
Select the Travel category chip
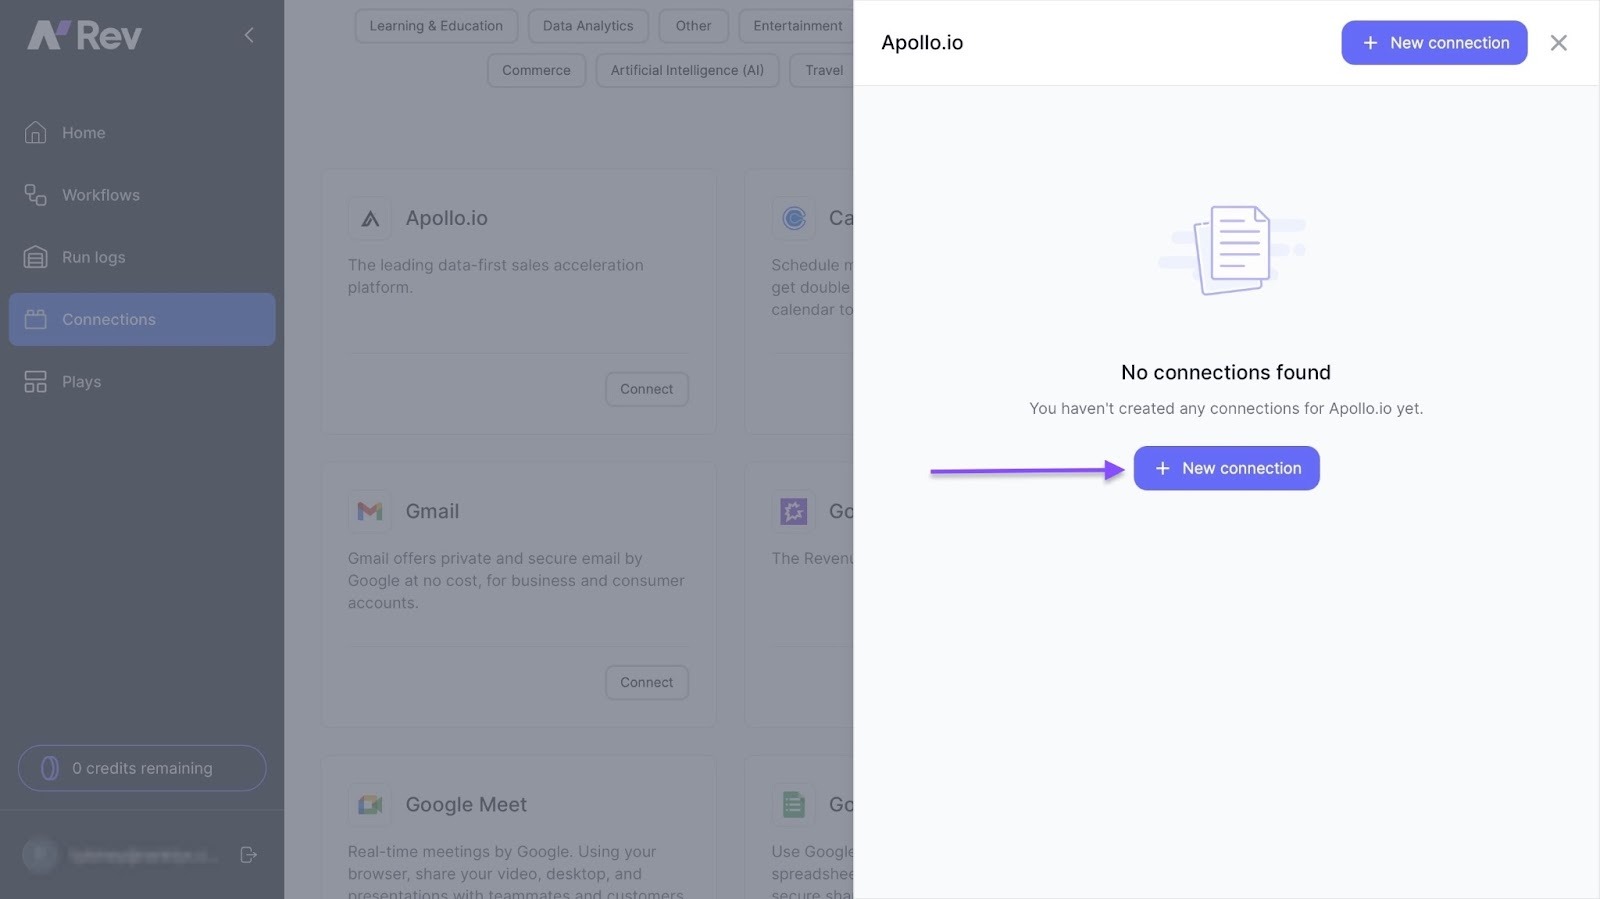pos(822,70)
